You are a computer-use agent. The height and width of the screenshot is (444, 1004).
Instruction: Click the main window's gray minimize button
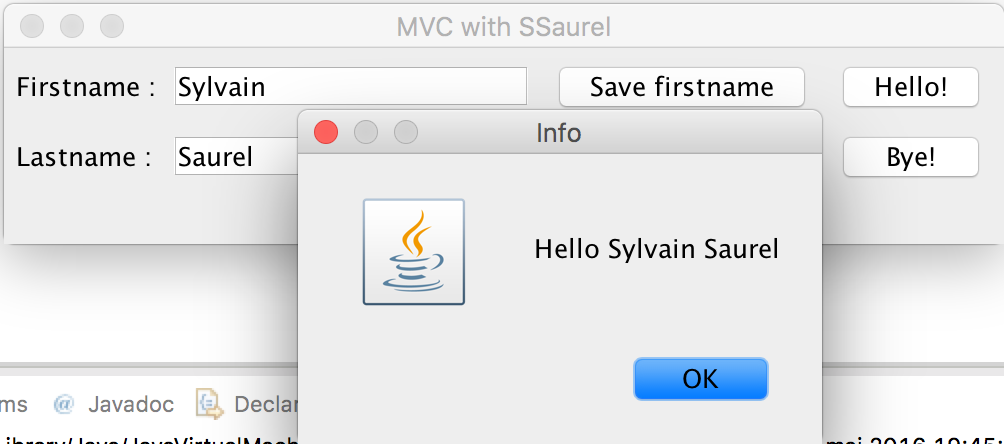click(72, 26)
